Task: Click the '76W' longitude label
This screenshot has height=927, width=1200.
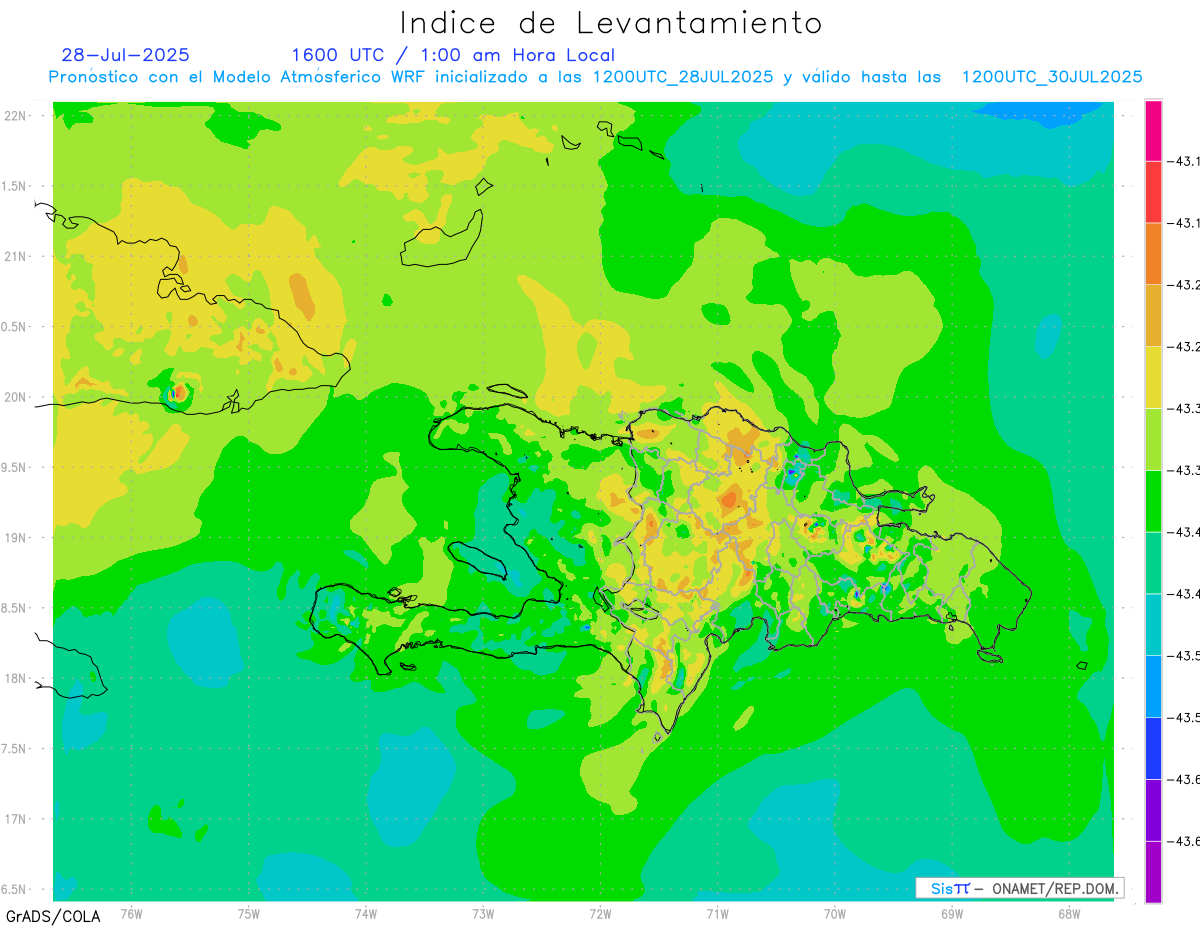Action: [131, 913]
